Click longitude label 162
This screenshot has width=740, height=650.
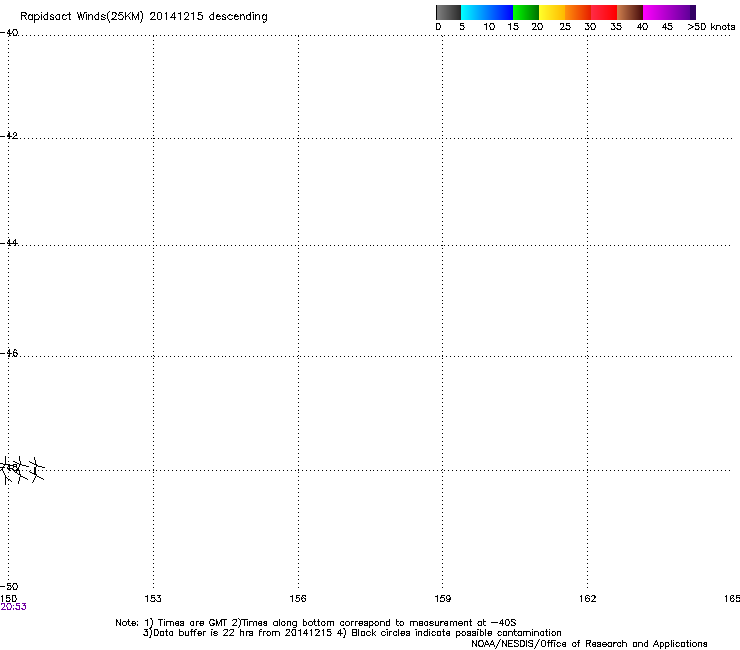point(588,599)
